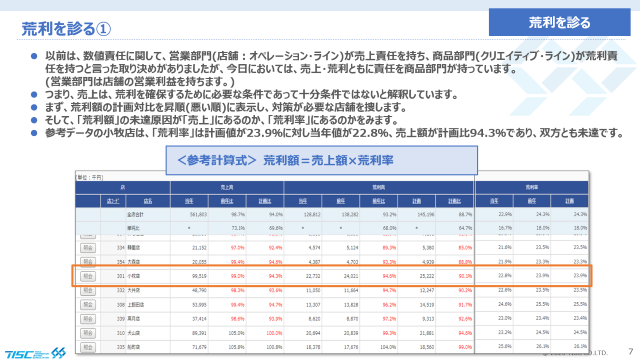This screenshot has height=360, width=640.
Task: Click the TISC company logo
Action: pos(36,353)
